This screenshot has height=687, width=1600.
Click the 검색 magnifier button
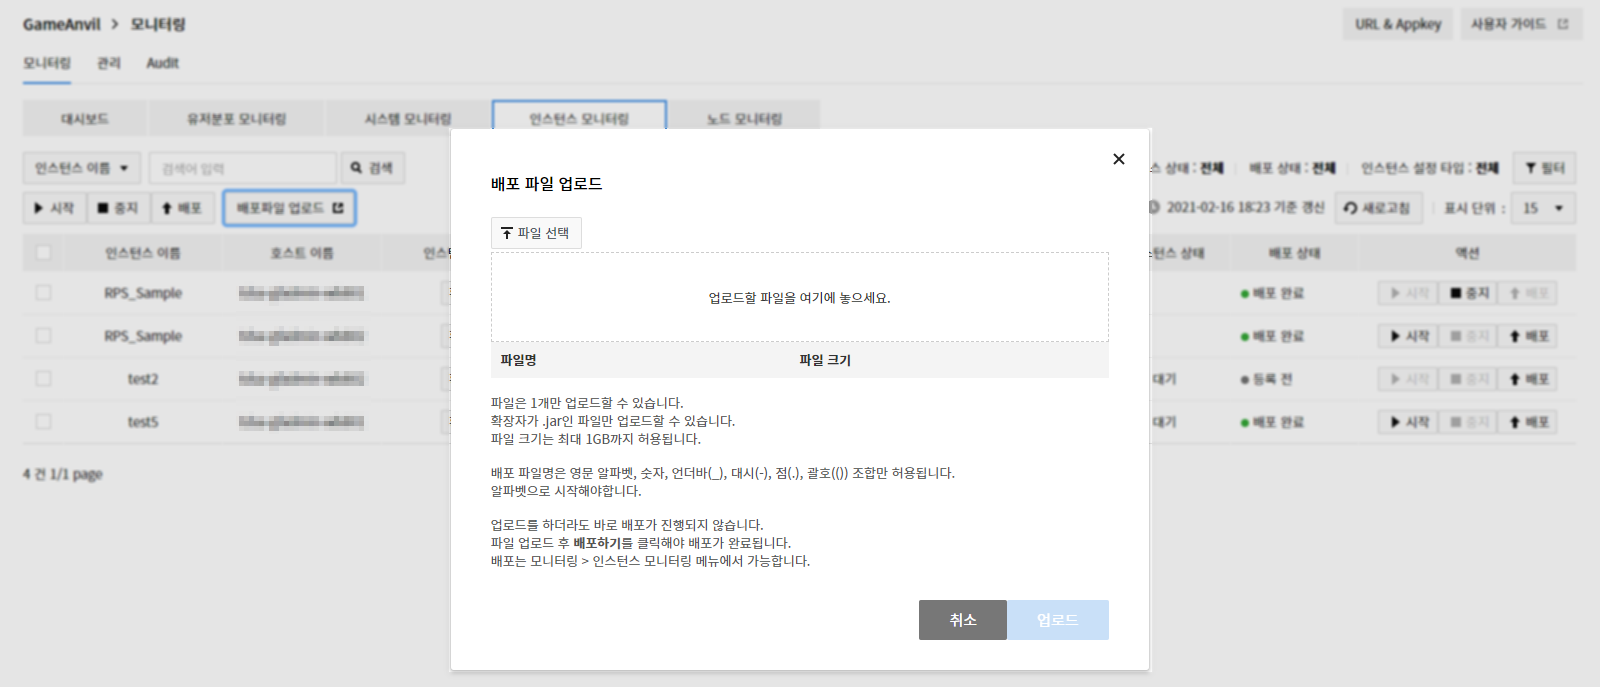coord(372,168)
